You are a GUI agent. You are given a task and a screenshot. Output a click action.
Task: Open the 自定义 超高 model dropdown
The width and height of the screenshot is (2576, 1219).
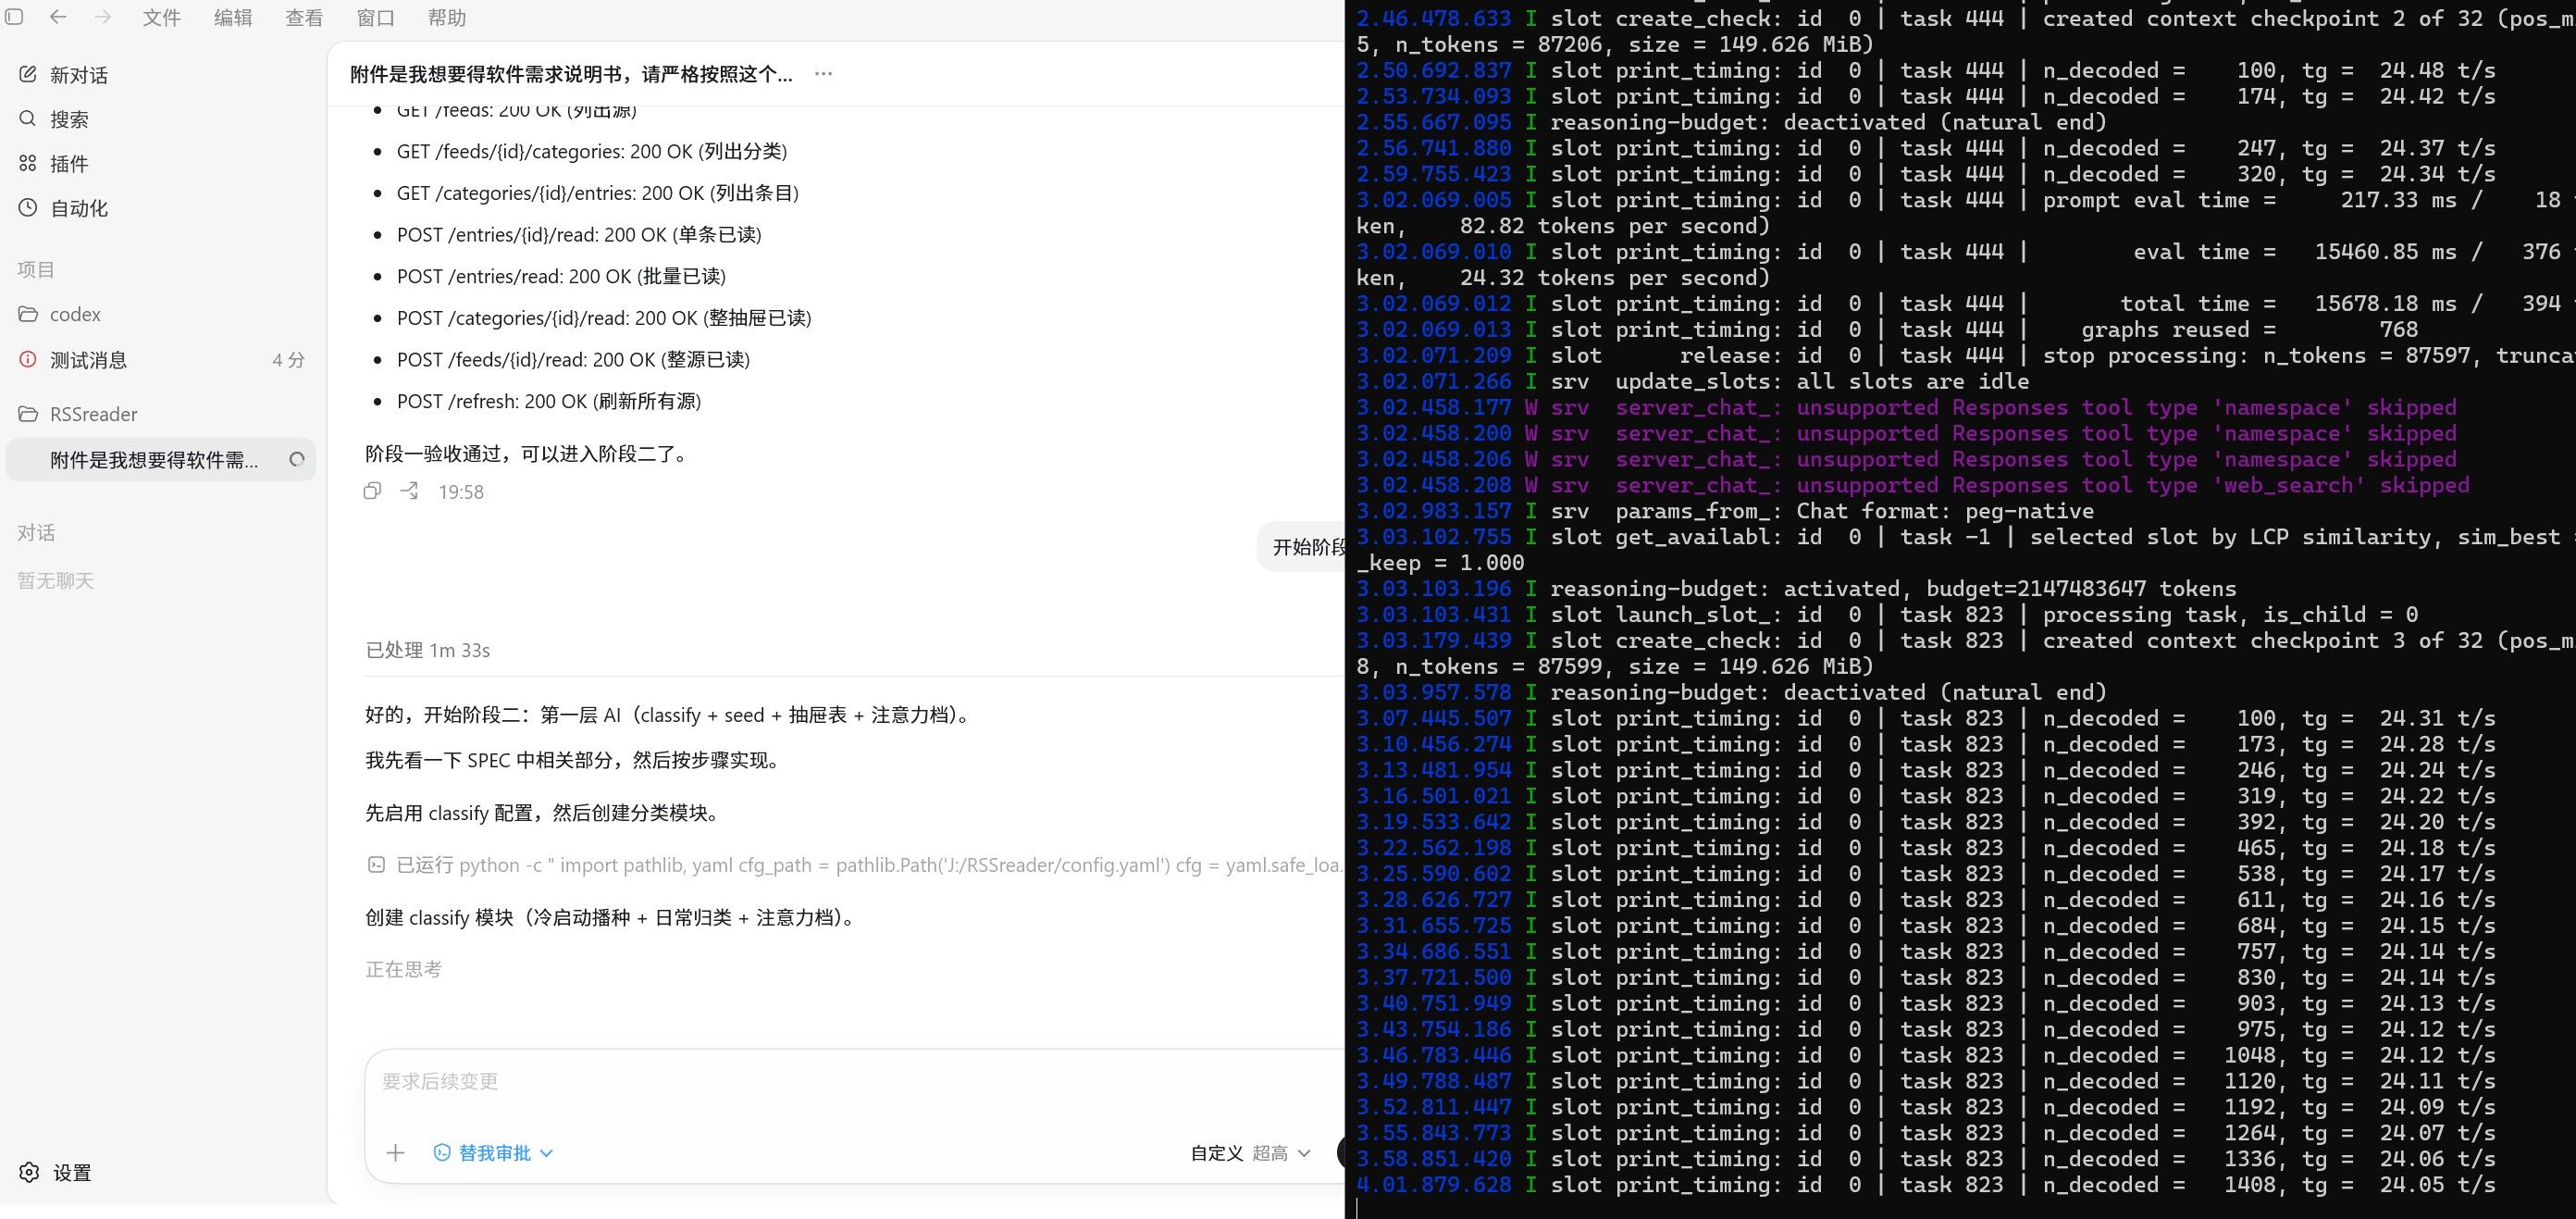pyautogui.click(x=1250, y=1153)
